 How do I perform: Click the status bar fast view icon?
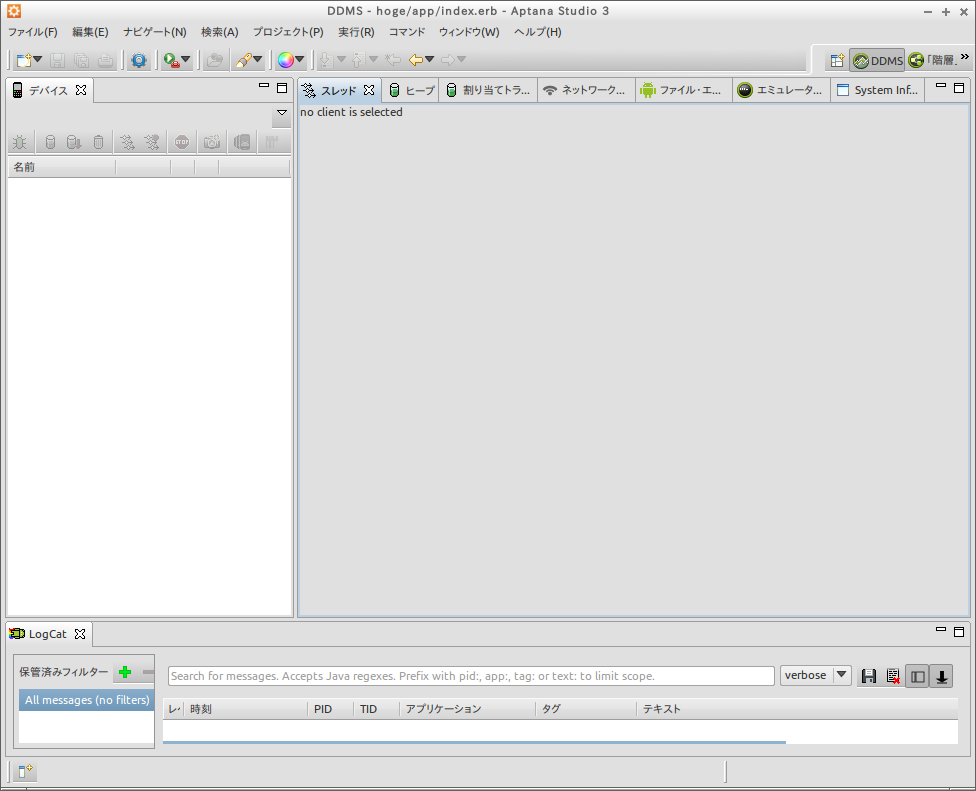pyautogui.click(x=26, y=772)
